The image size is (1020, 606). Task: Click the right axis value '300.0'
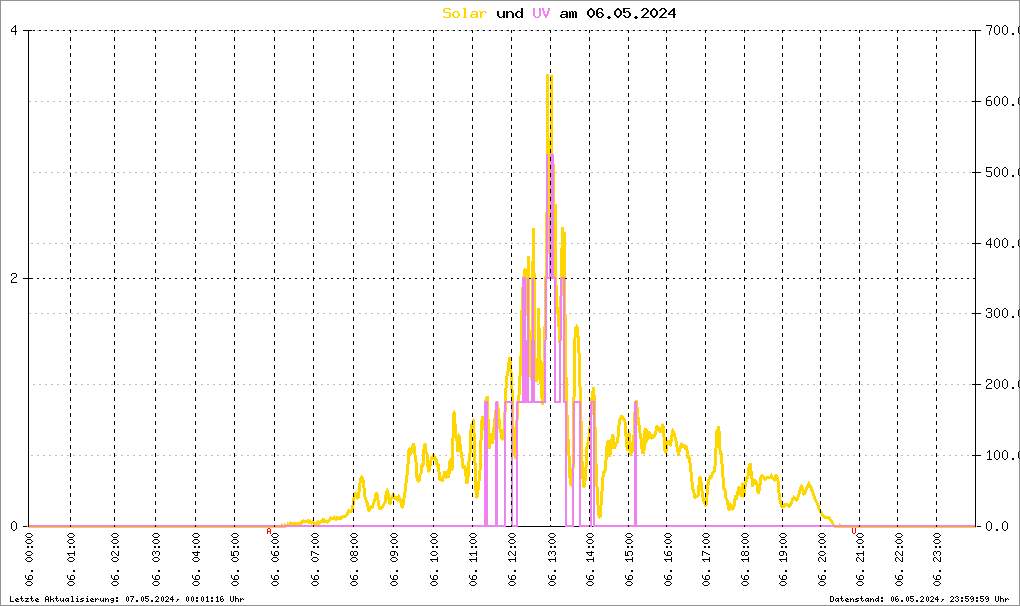coord(1002,313)
